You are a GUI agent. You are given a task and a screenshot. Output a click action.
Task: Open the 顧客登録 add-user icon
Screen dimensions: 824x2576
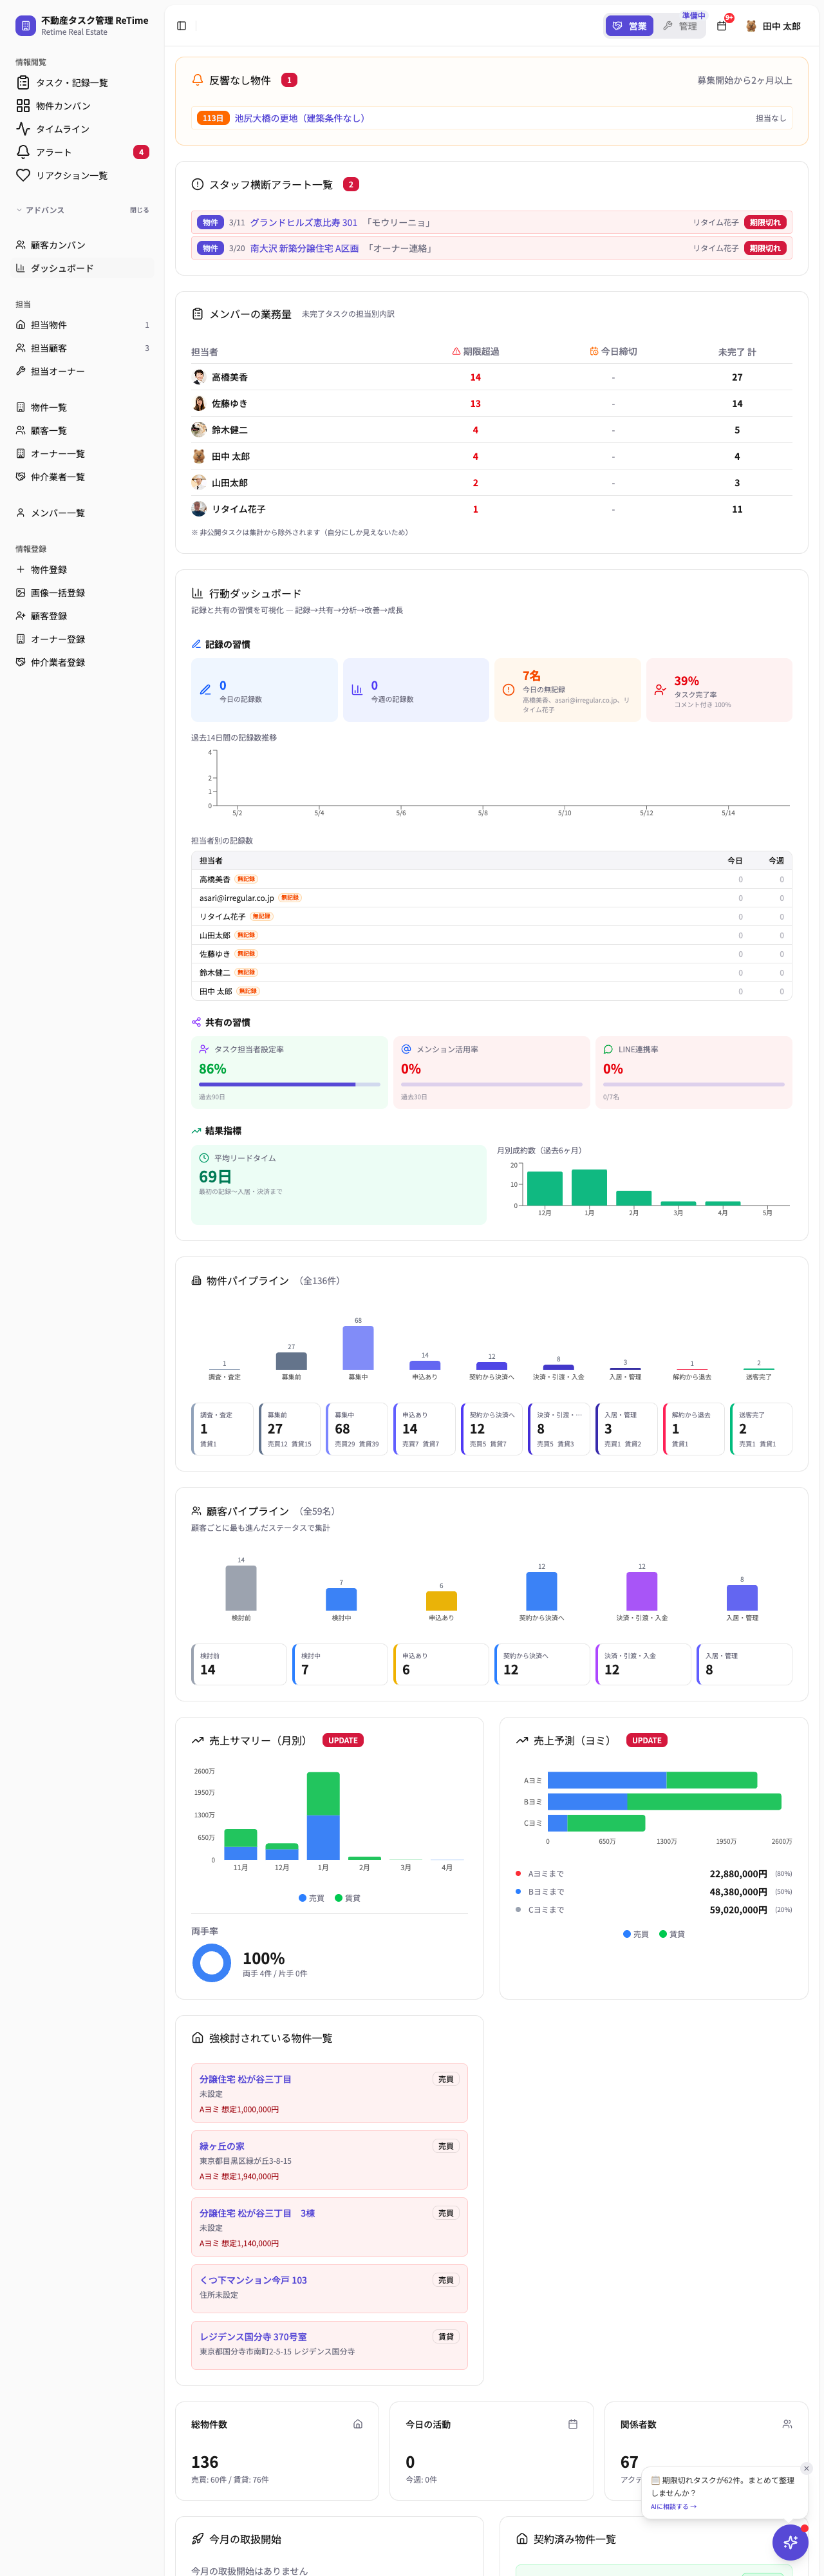pos(20,616)
